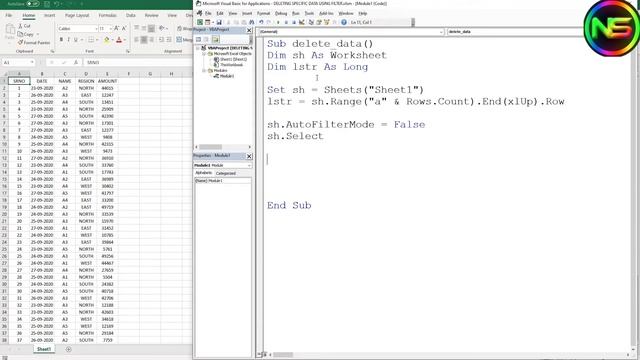Click the Borders icon in Excel ribbon
The width and height of the screenshot is (640, 360).
(91, 40)
